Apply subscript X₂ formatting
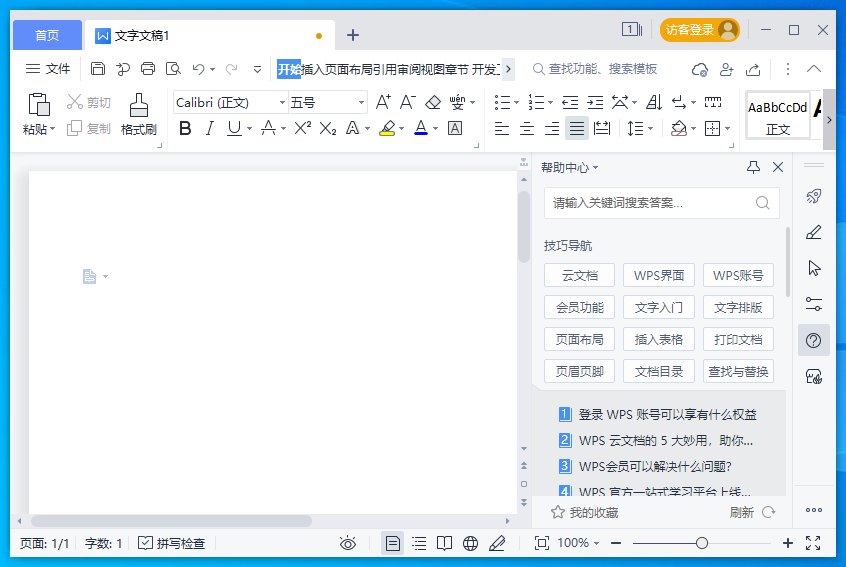The height and width of the screenshot is (567, 846). pyautogui.click(x=328, y=128)
